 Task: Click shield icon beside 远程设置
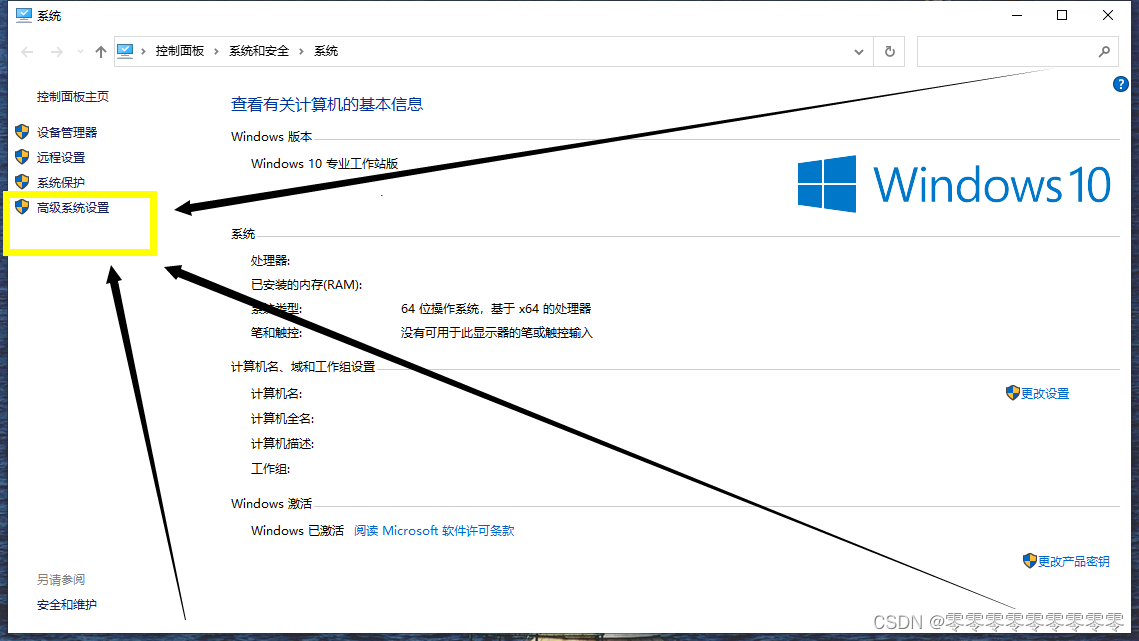coord(22,157)
